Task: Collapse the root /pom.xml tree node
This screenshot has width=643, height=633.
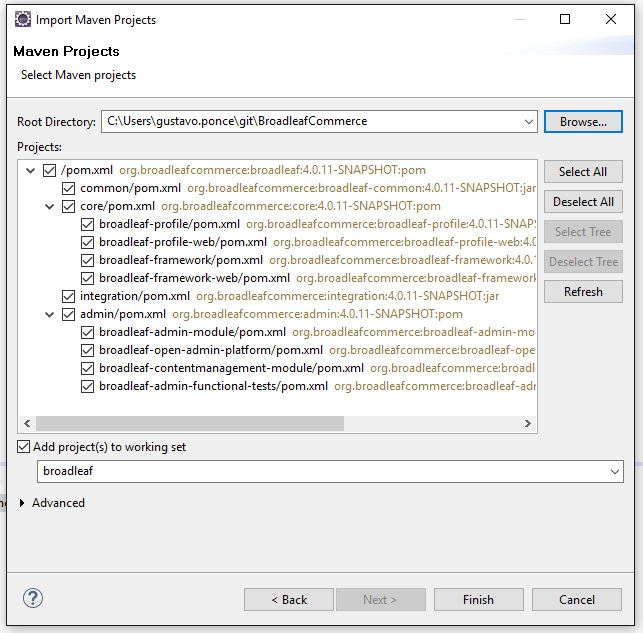Action: pos(31,170)
